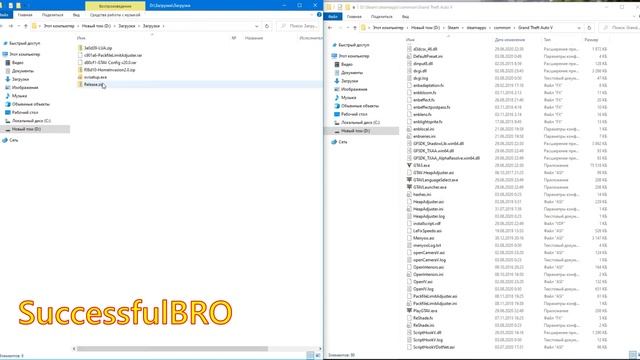This screenshot has height=360, width=640.
Task: Select OpenIV.asi file
Action: [422, 282]
